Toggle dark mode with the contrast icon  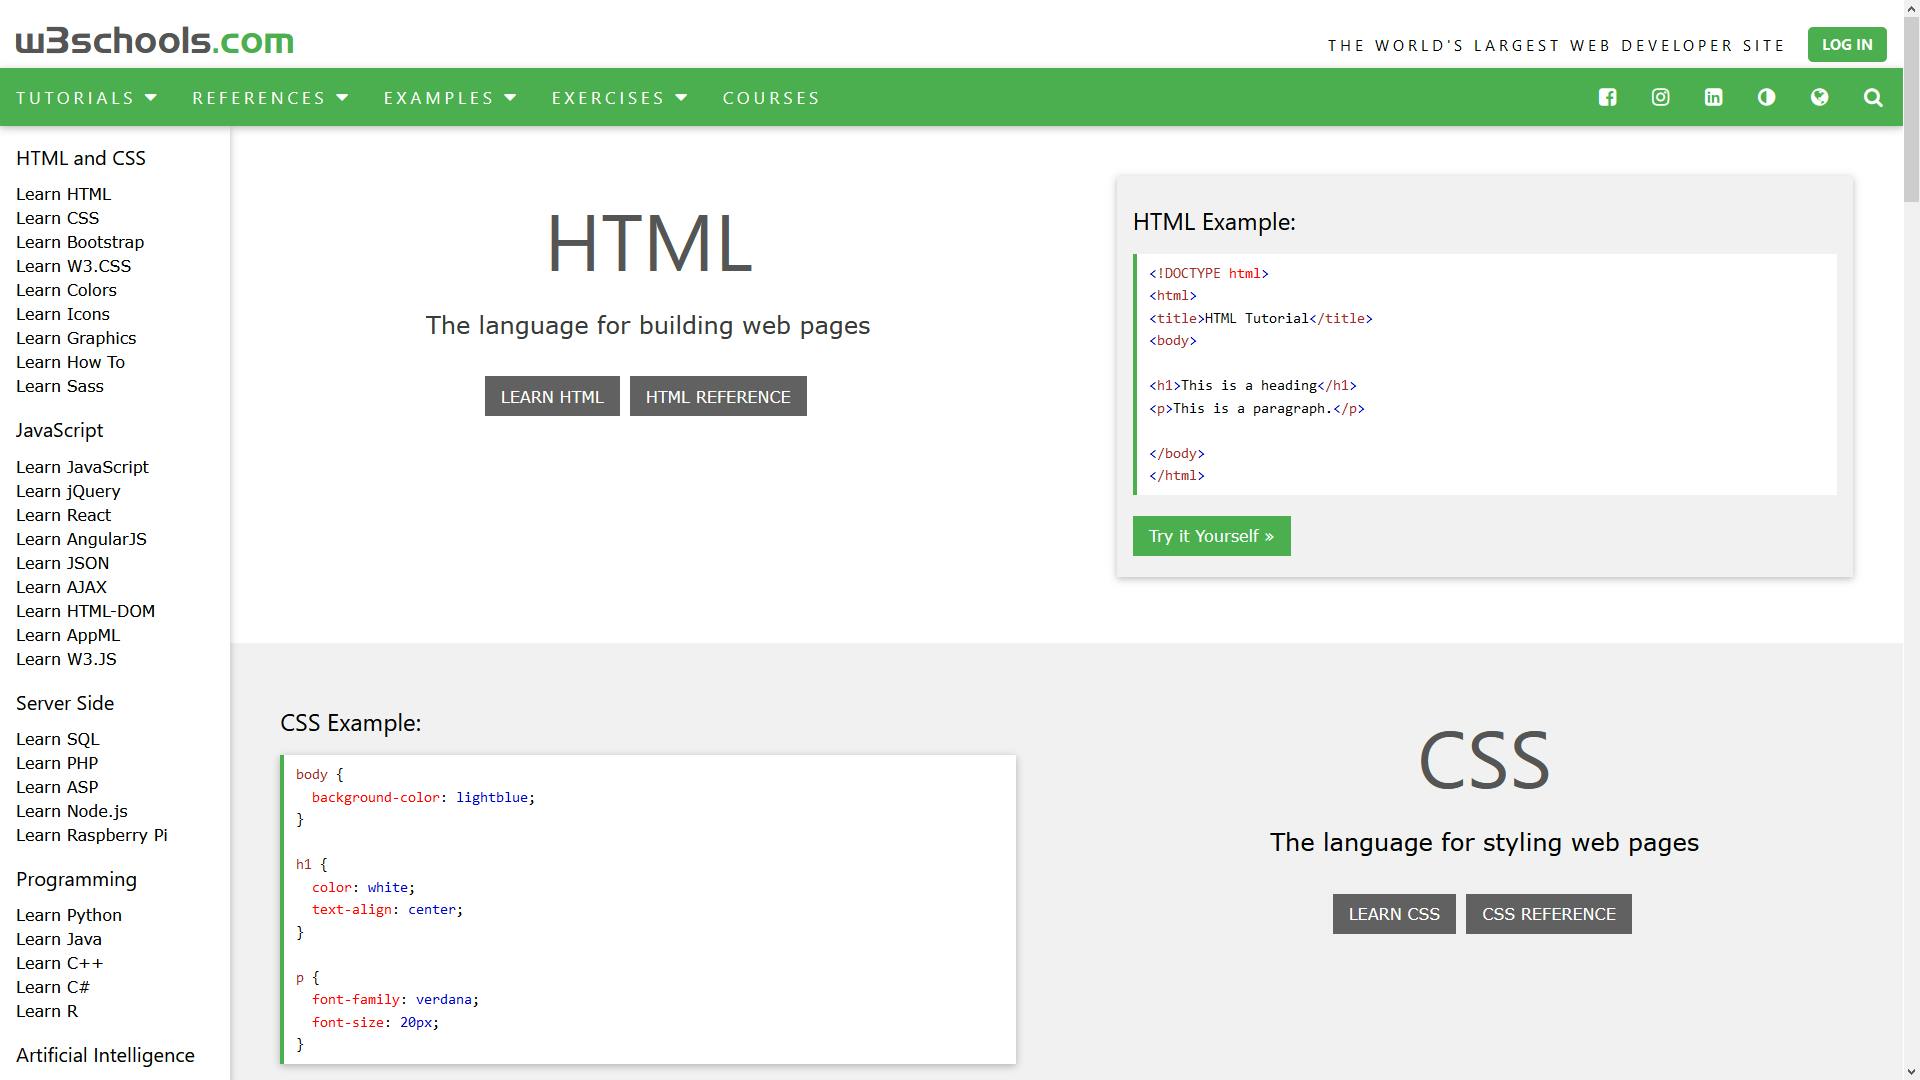(1766, 97)
